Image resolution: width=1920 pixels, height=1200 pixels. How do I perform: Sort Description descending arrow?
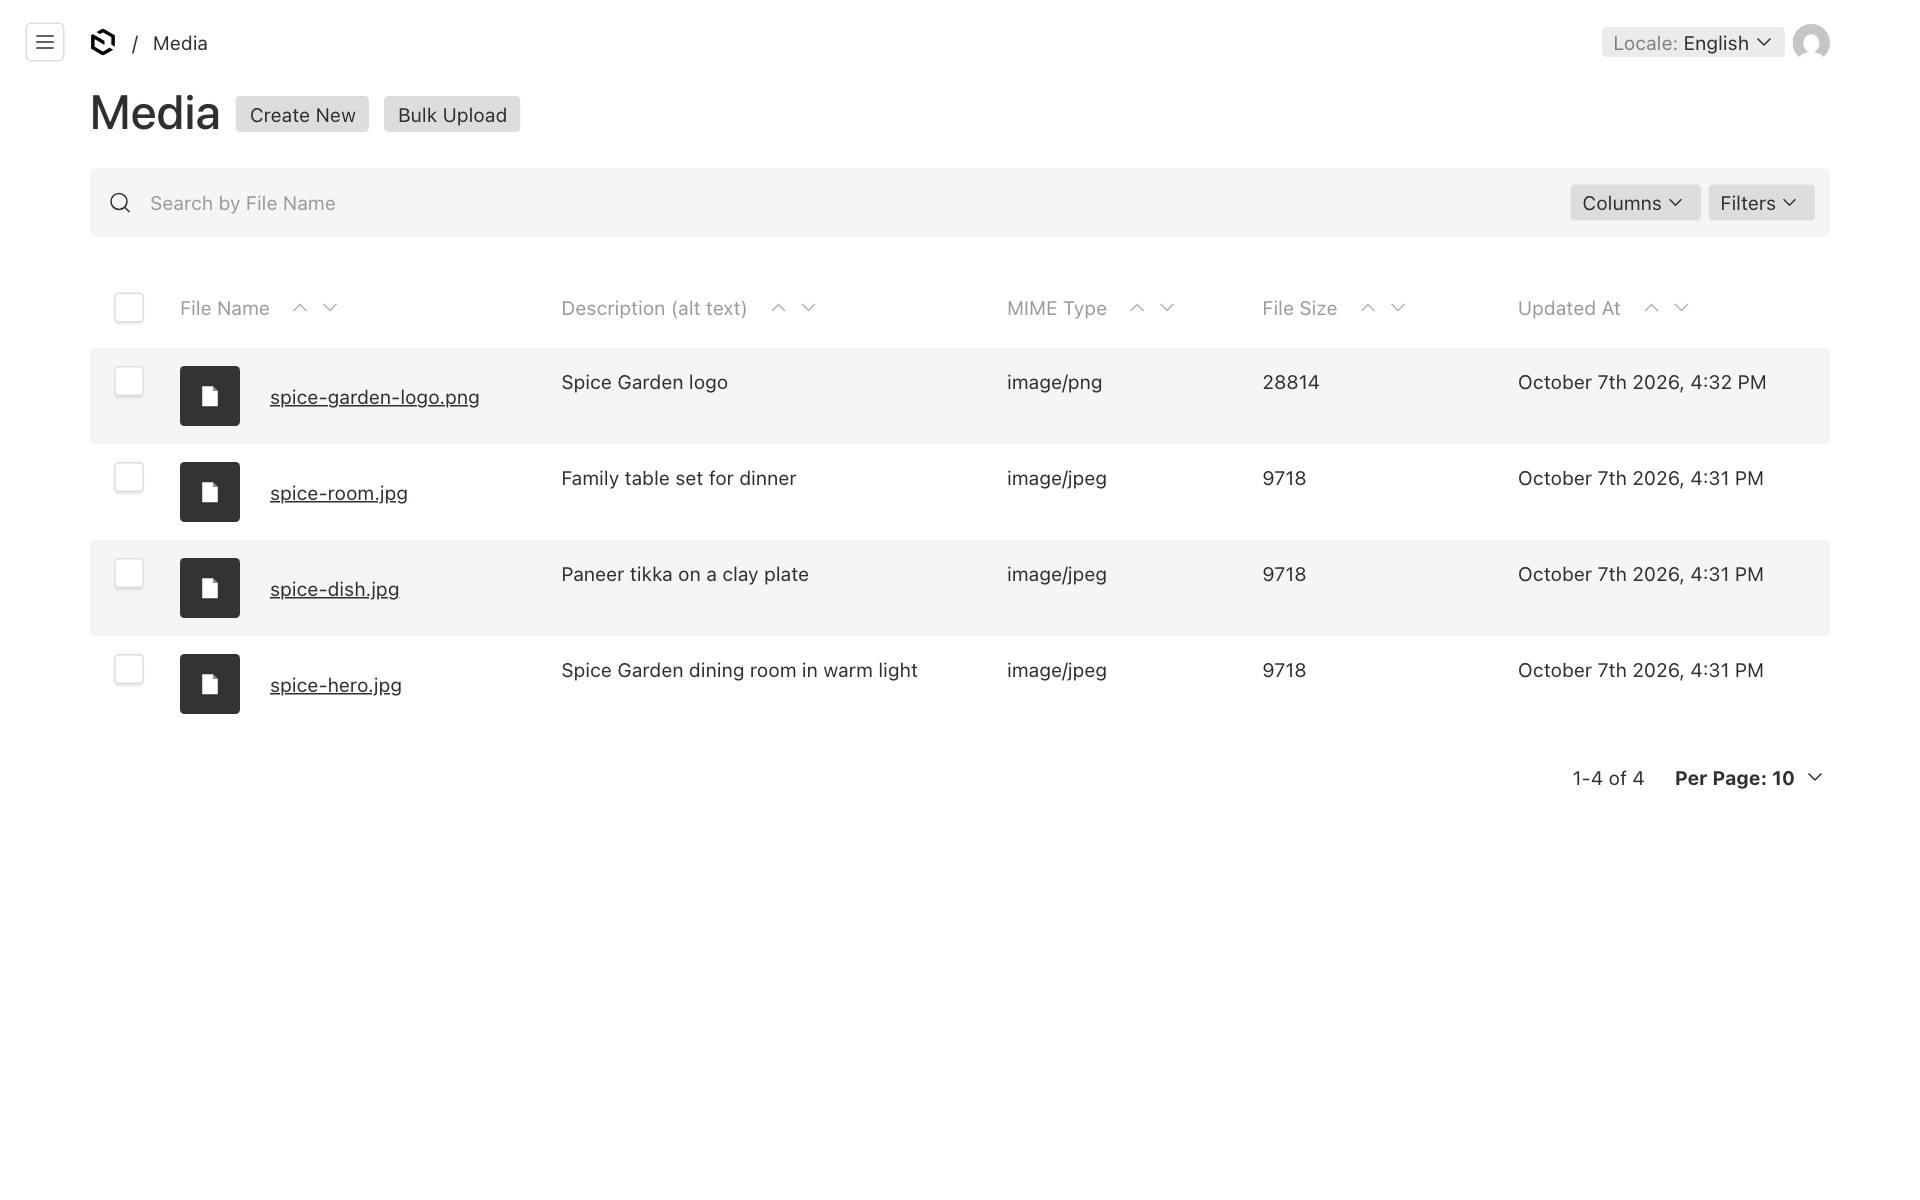pos(808,308)
